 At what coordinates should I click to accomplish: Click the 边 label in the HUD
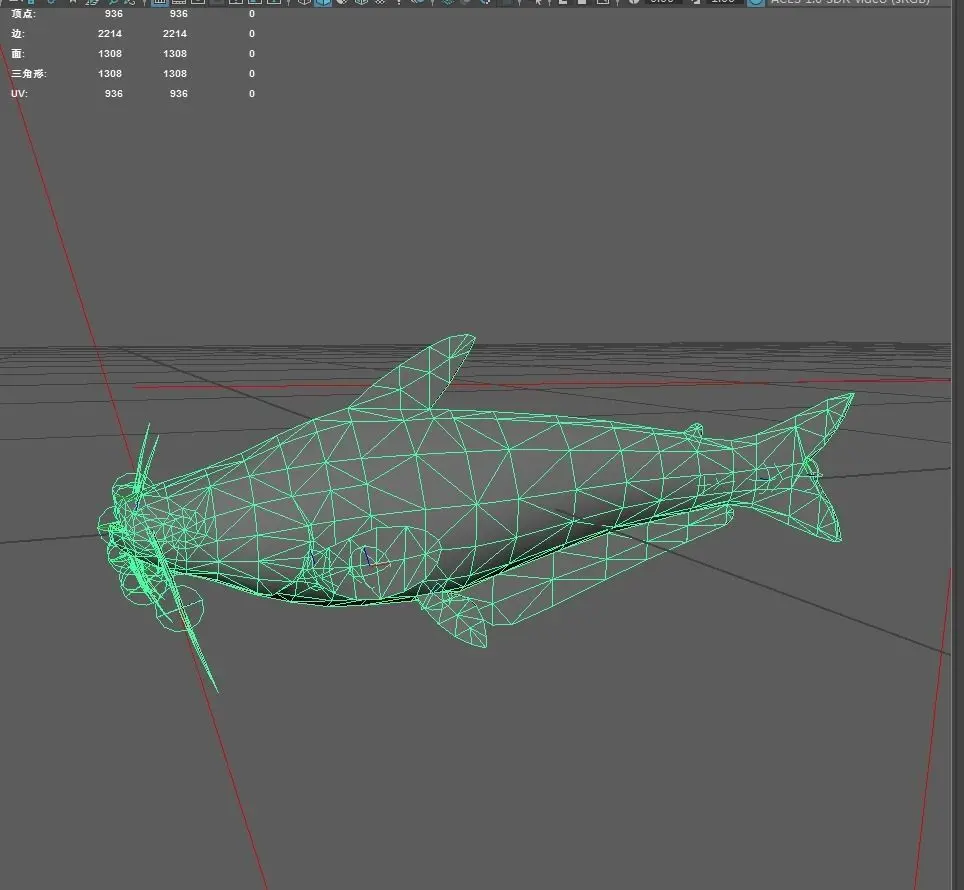[x=18, y=33]
